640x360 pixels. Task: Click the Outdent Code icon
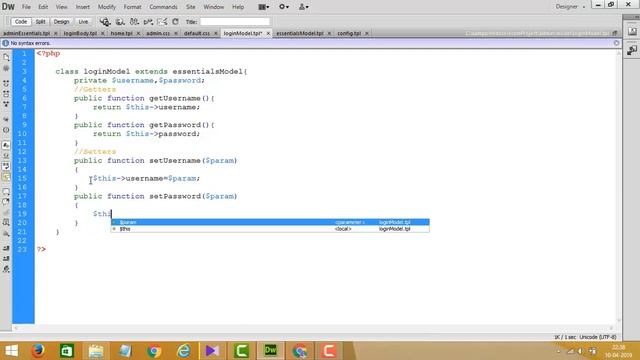(x=6, y=258)
